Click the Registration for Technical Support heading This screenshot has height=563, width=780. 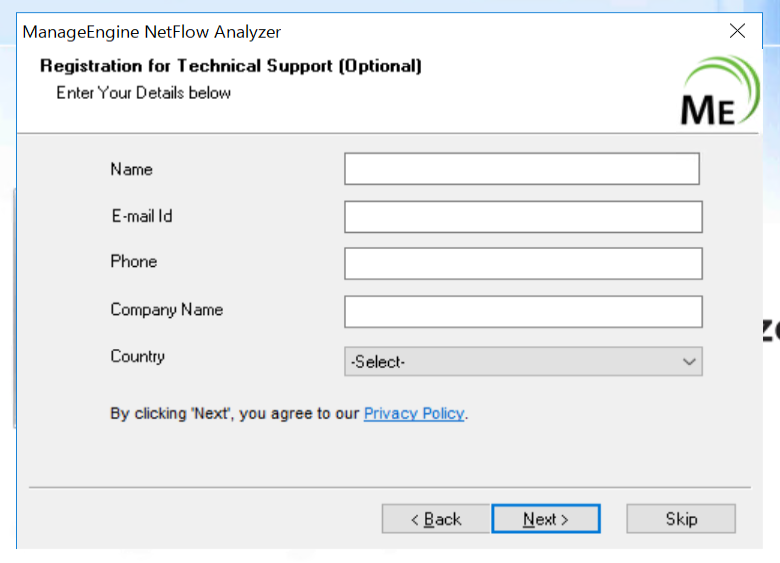click(x=230, y=66)
